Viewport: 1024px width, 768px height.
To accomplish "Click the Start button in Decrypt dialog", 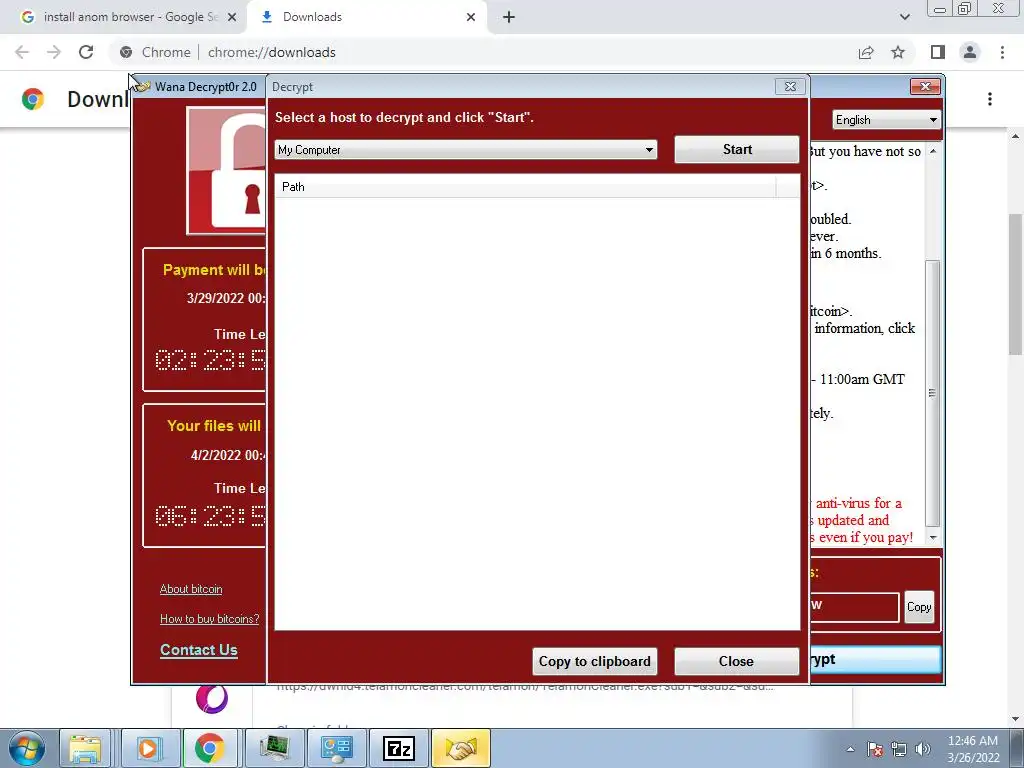I will click(737, 150).
